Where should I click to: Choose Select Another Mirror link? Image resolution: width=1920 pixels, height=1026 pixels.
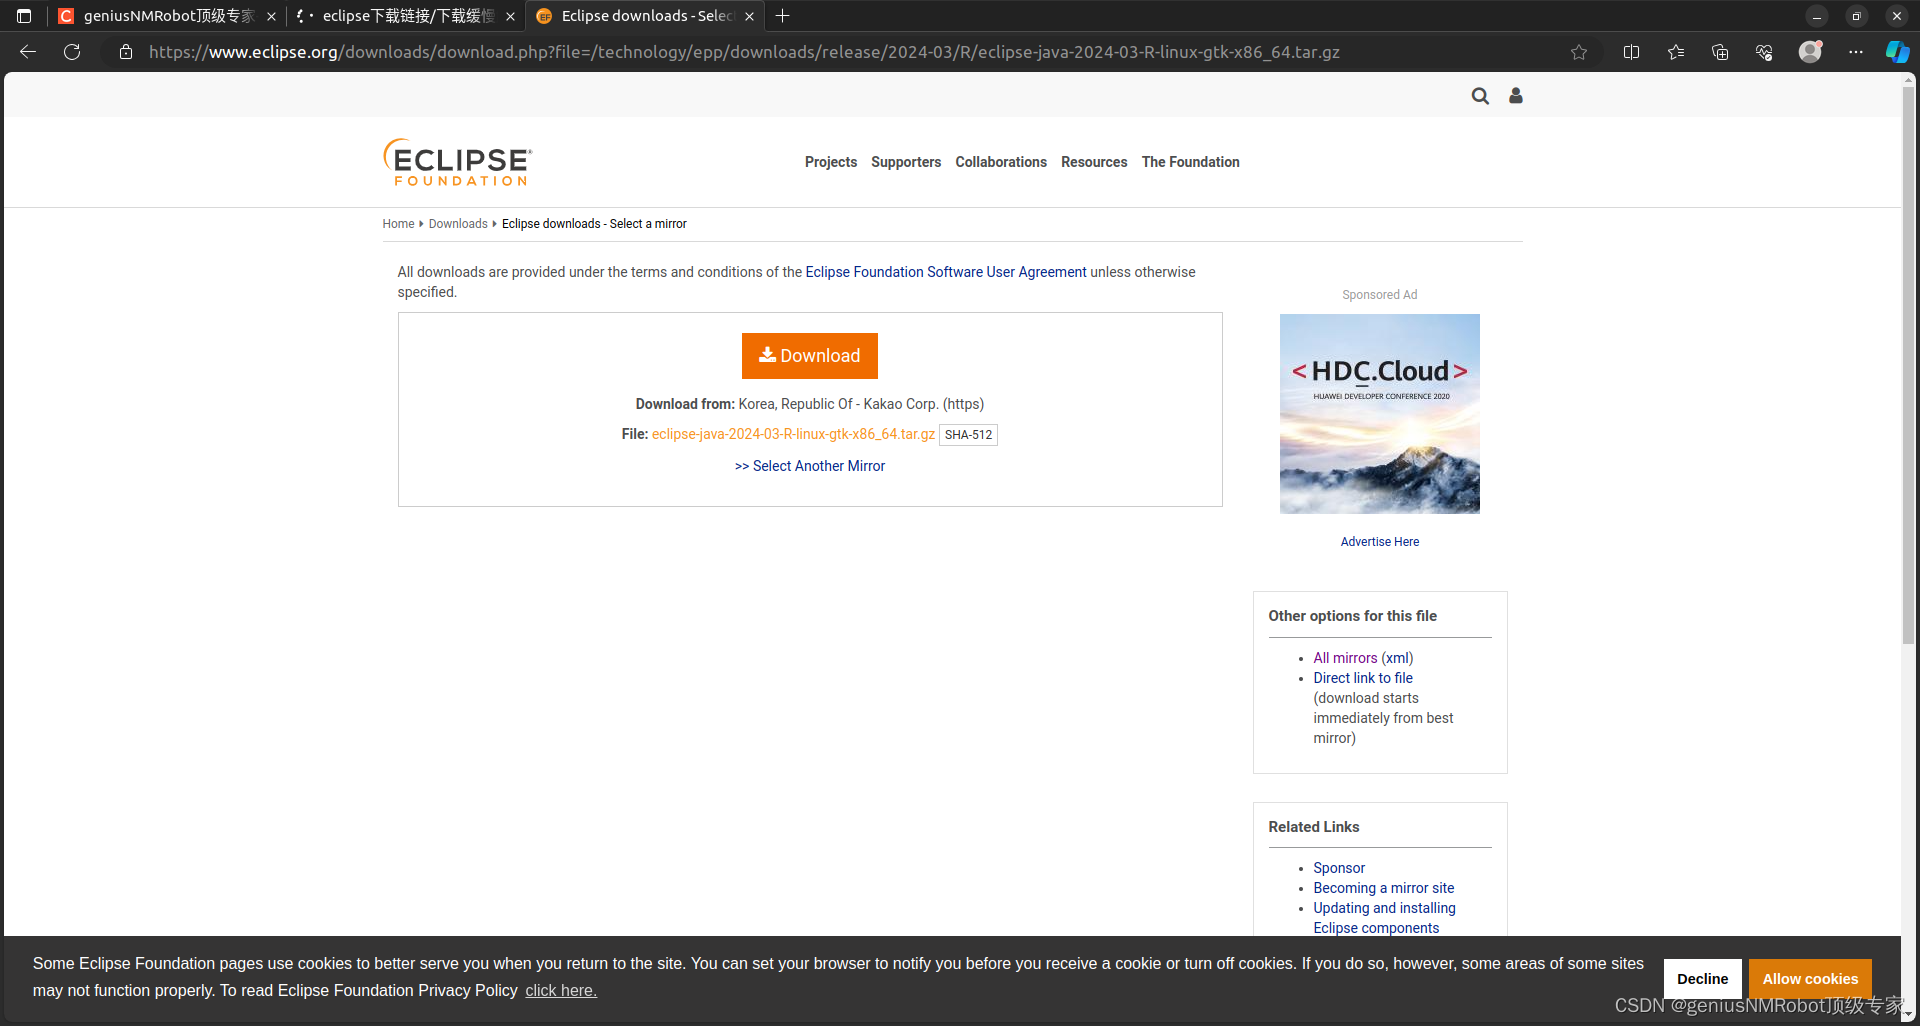point(810,466)
